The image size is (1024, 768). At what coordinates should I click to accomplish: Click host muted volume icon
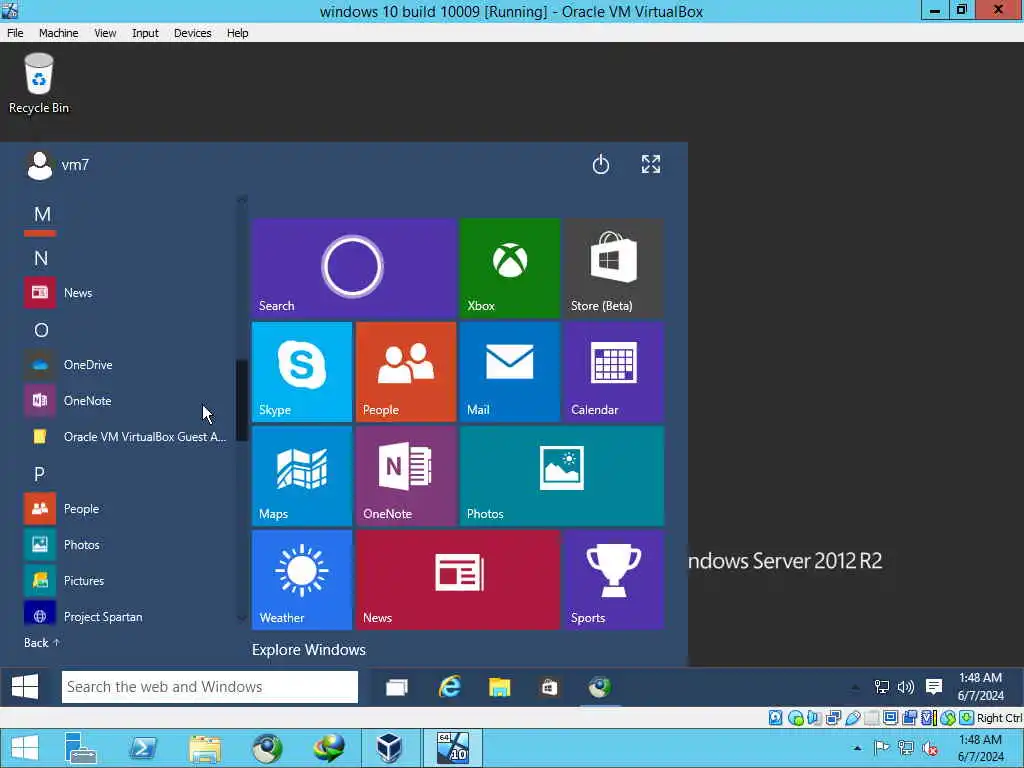930,748
